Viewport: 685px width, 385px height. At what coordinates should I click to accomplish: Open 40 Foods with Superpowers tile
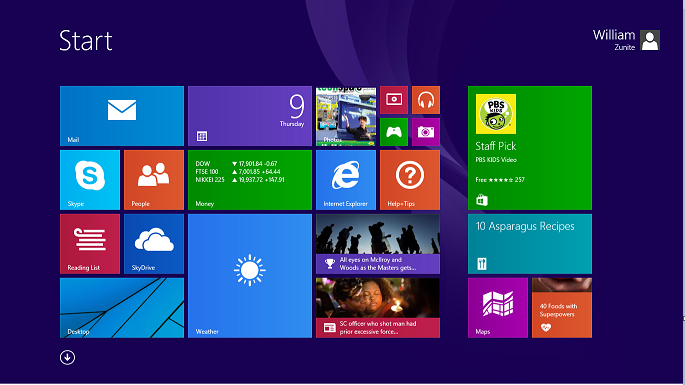pyautogui.click(x=562, y=308)
